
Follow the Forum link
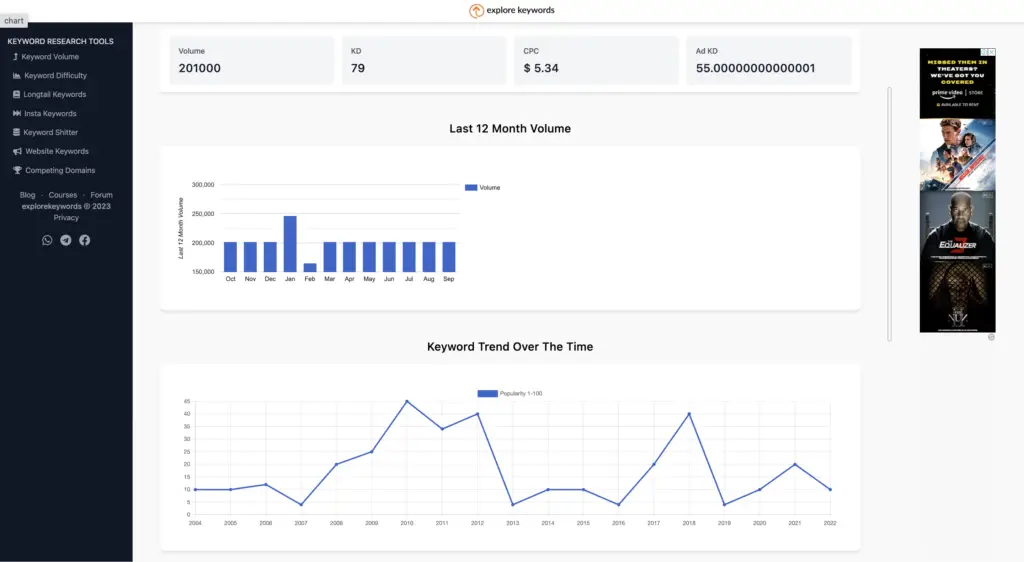click(x=101, y=195)
